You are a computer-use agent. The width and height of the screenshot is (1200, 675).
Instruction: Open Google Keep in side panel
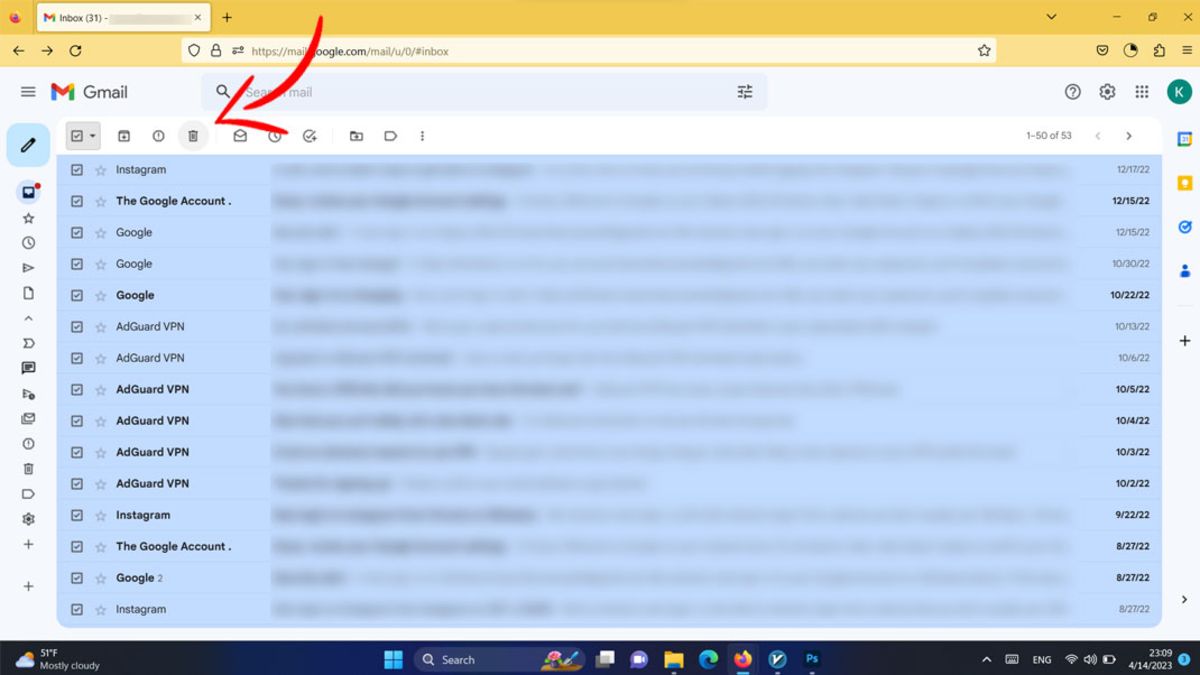(1185, 183)
